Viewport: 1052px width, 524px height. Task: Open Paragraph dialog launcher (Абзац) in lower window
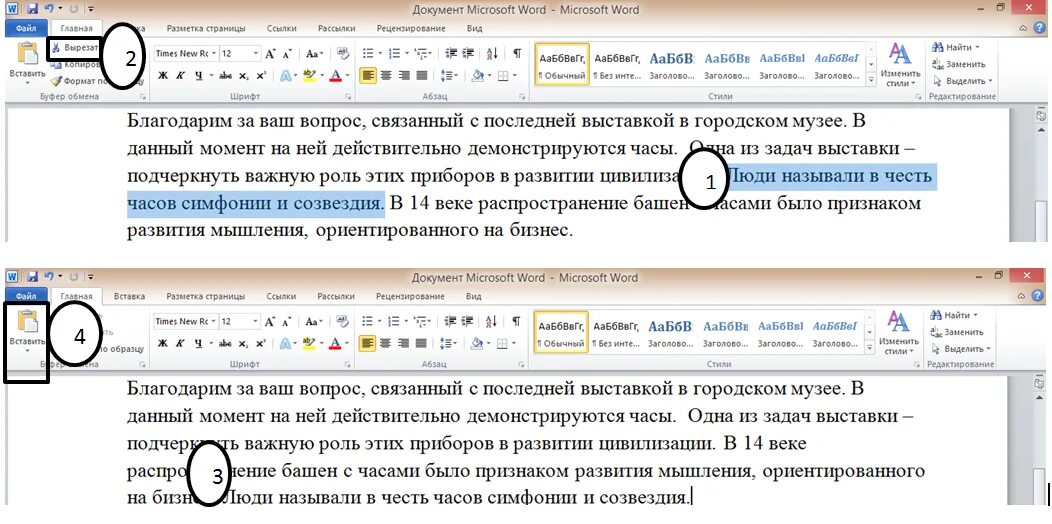pos(521,364)
